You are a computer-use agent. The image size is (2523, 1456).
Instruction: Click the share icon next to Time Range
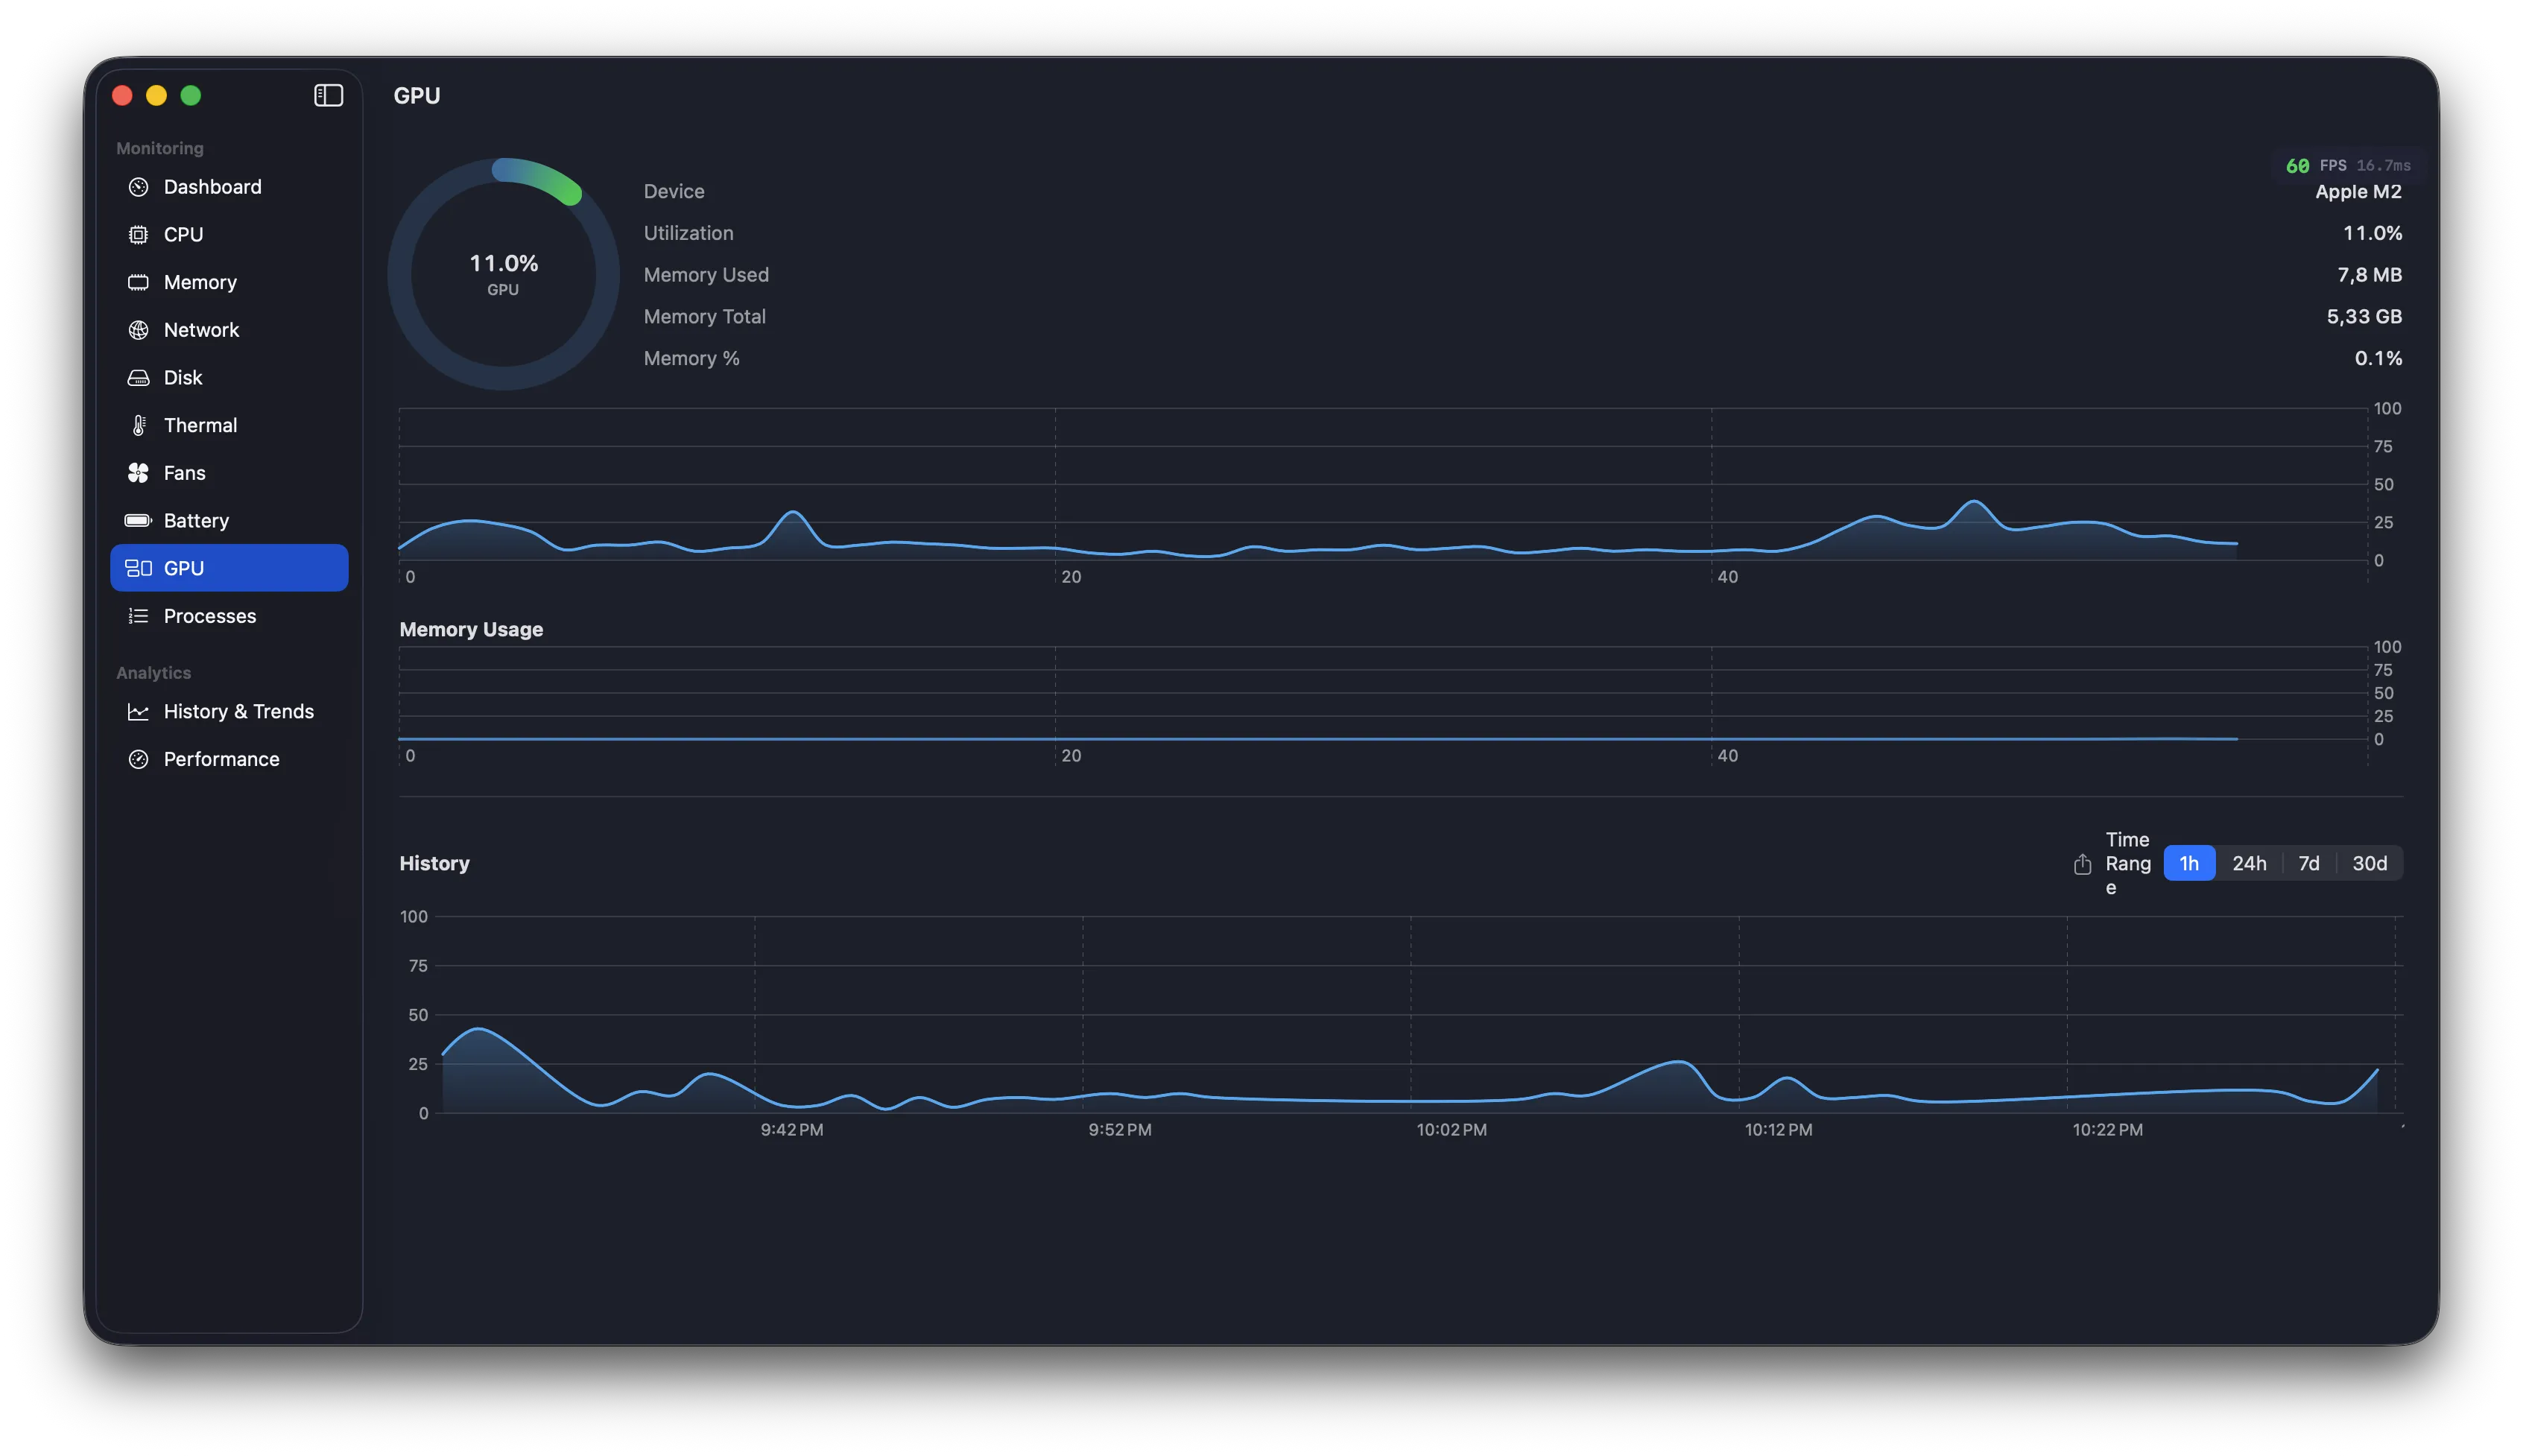click(x=2082, y=863)
